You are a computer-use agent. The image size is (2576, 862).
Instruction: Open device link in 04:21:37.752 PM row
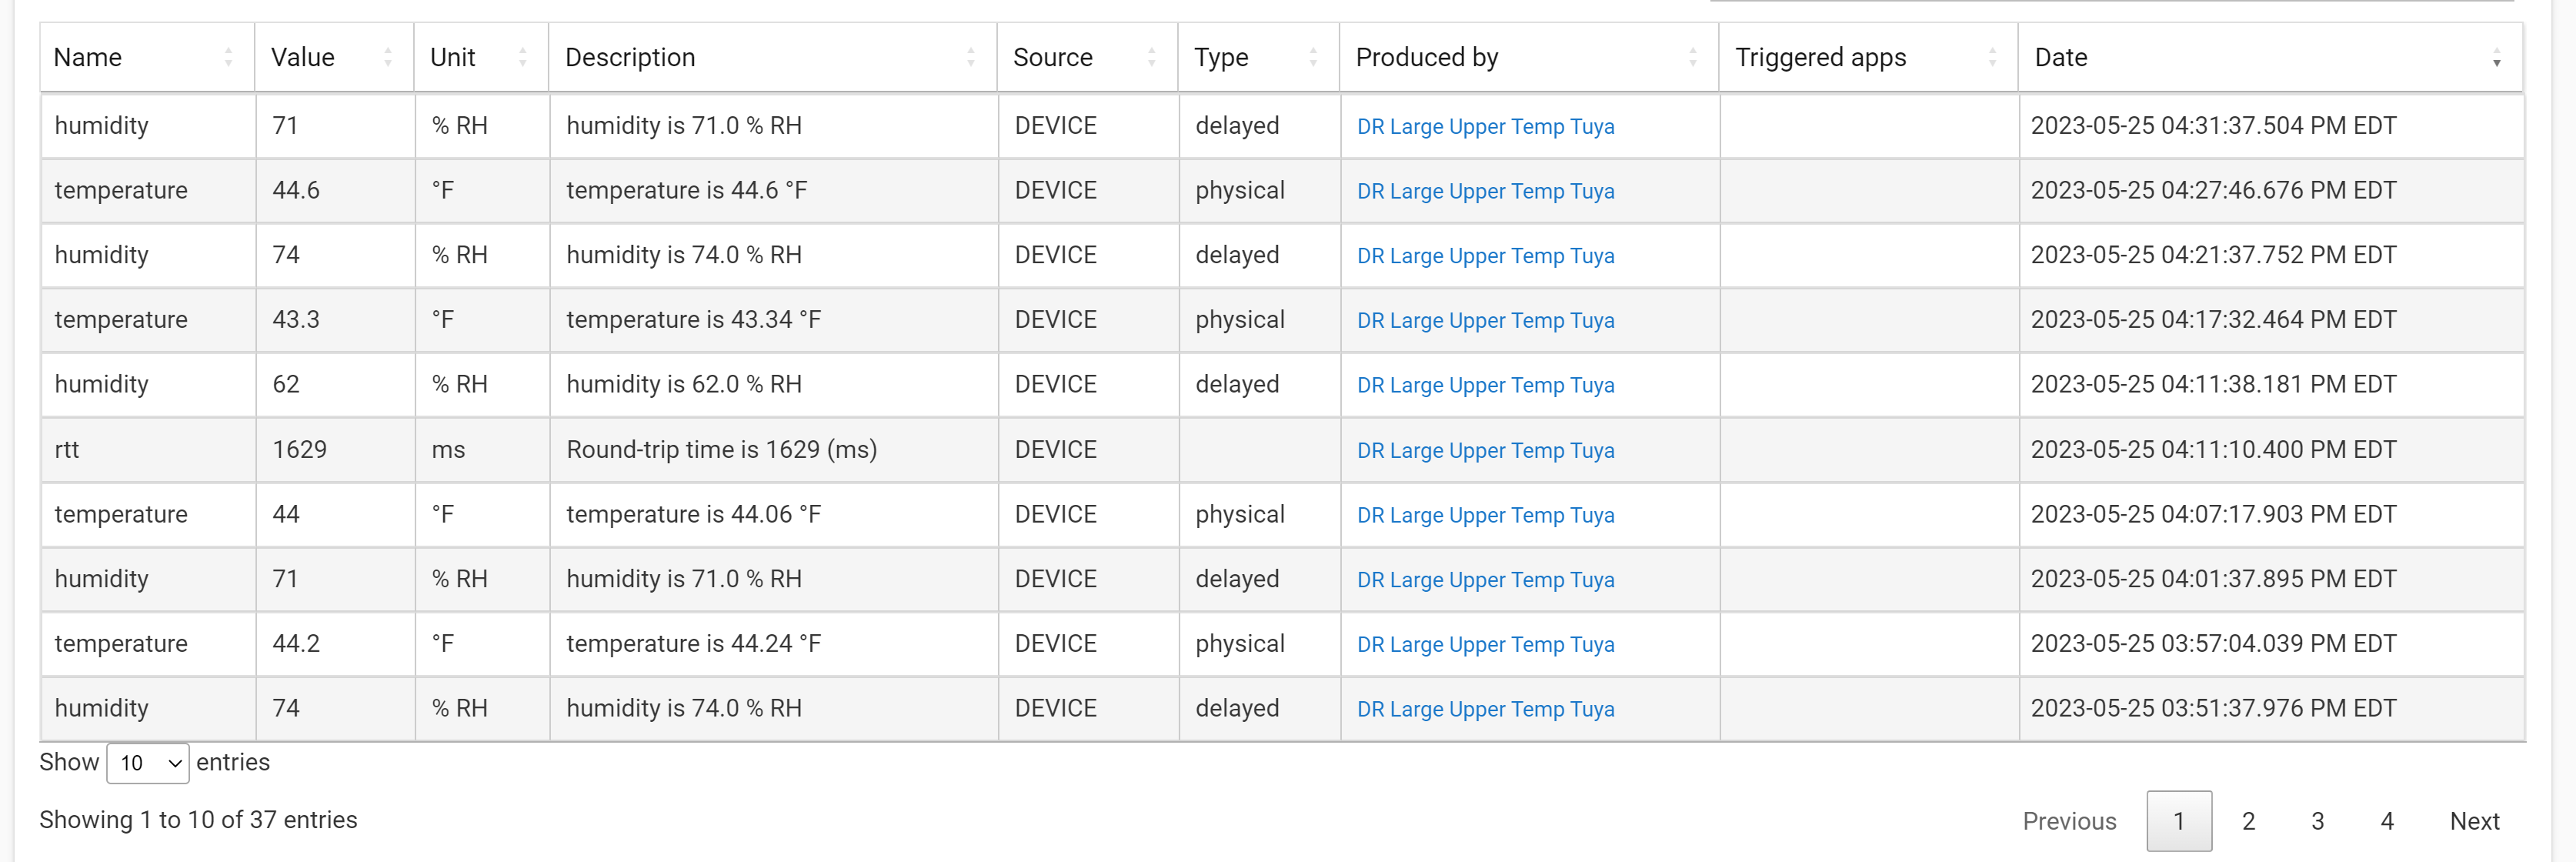1485,256
